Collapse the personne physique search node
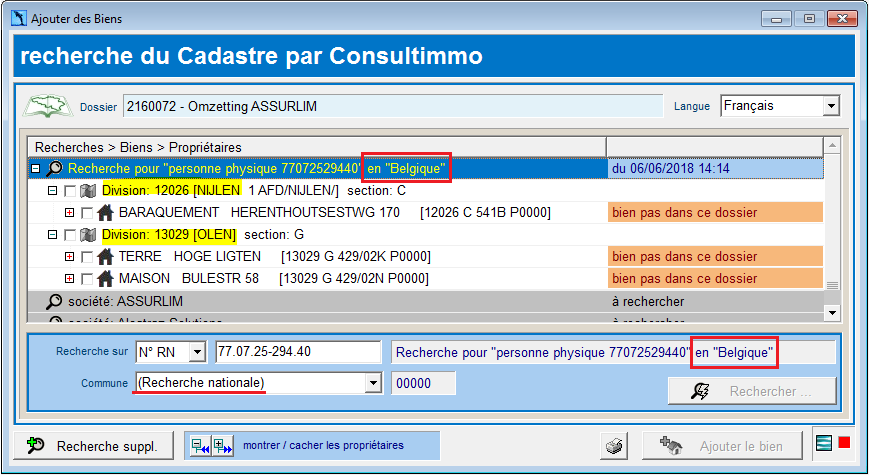The width and height of the screenshot is (869, 475). click(35, 168)
